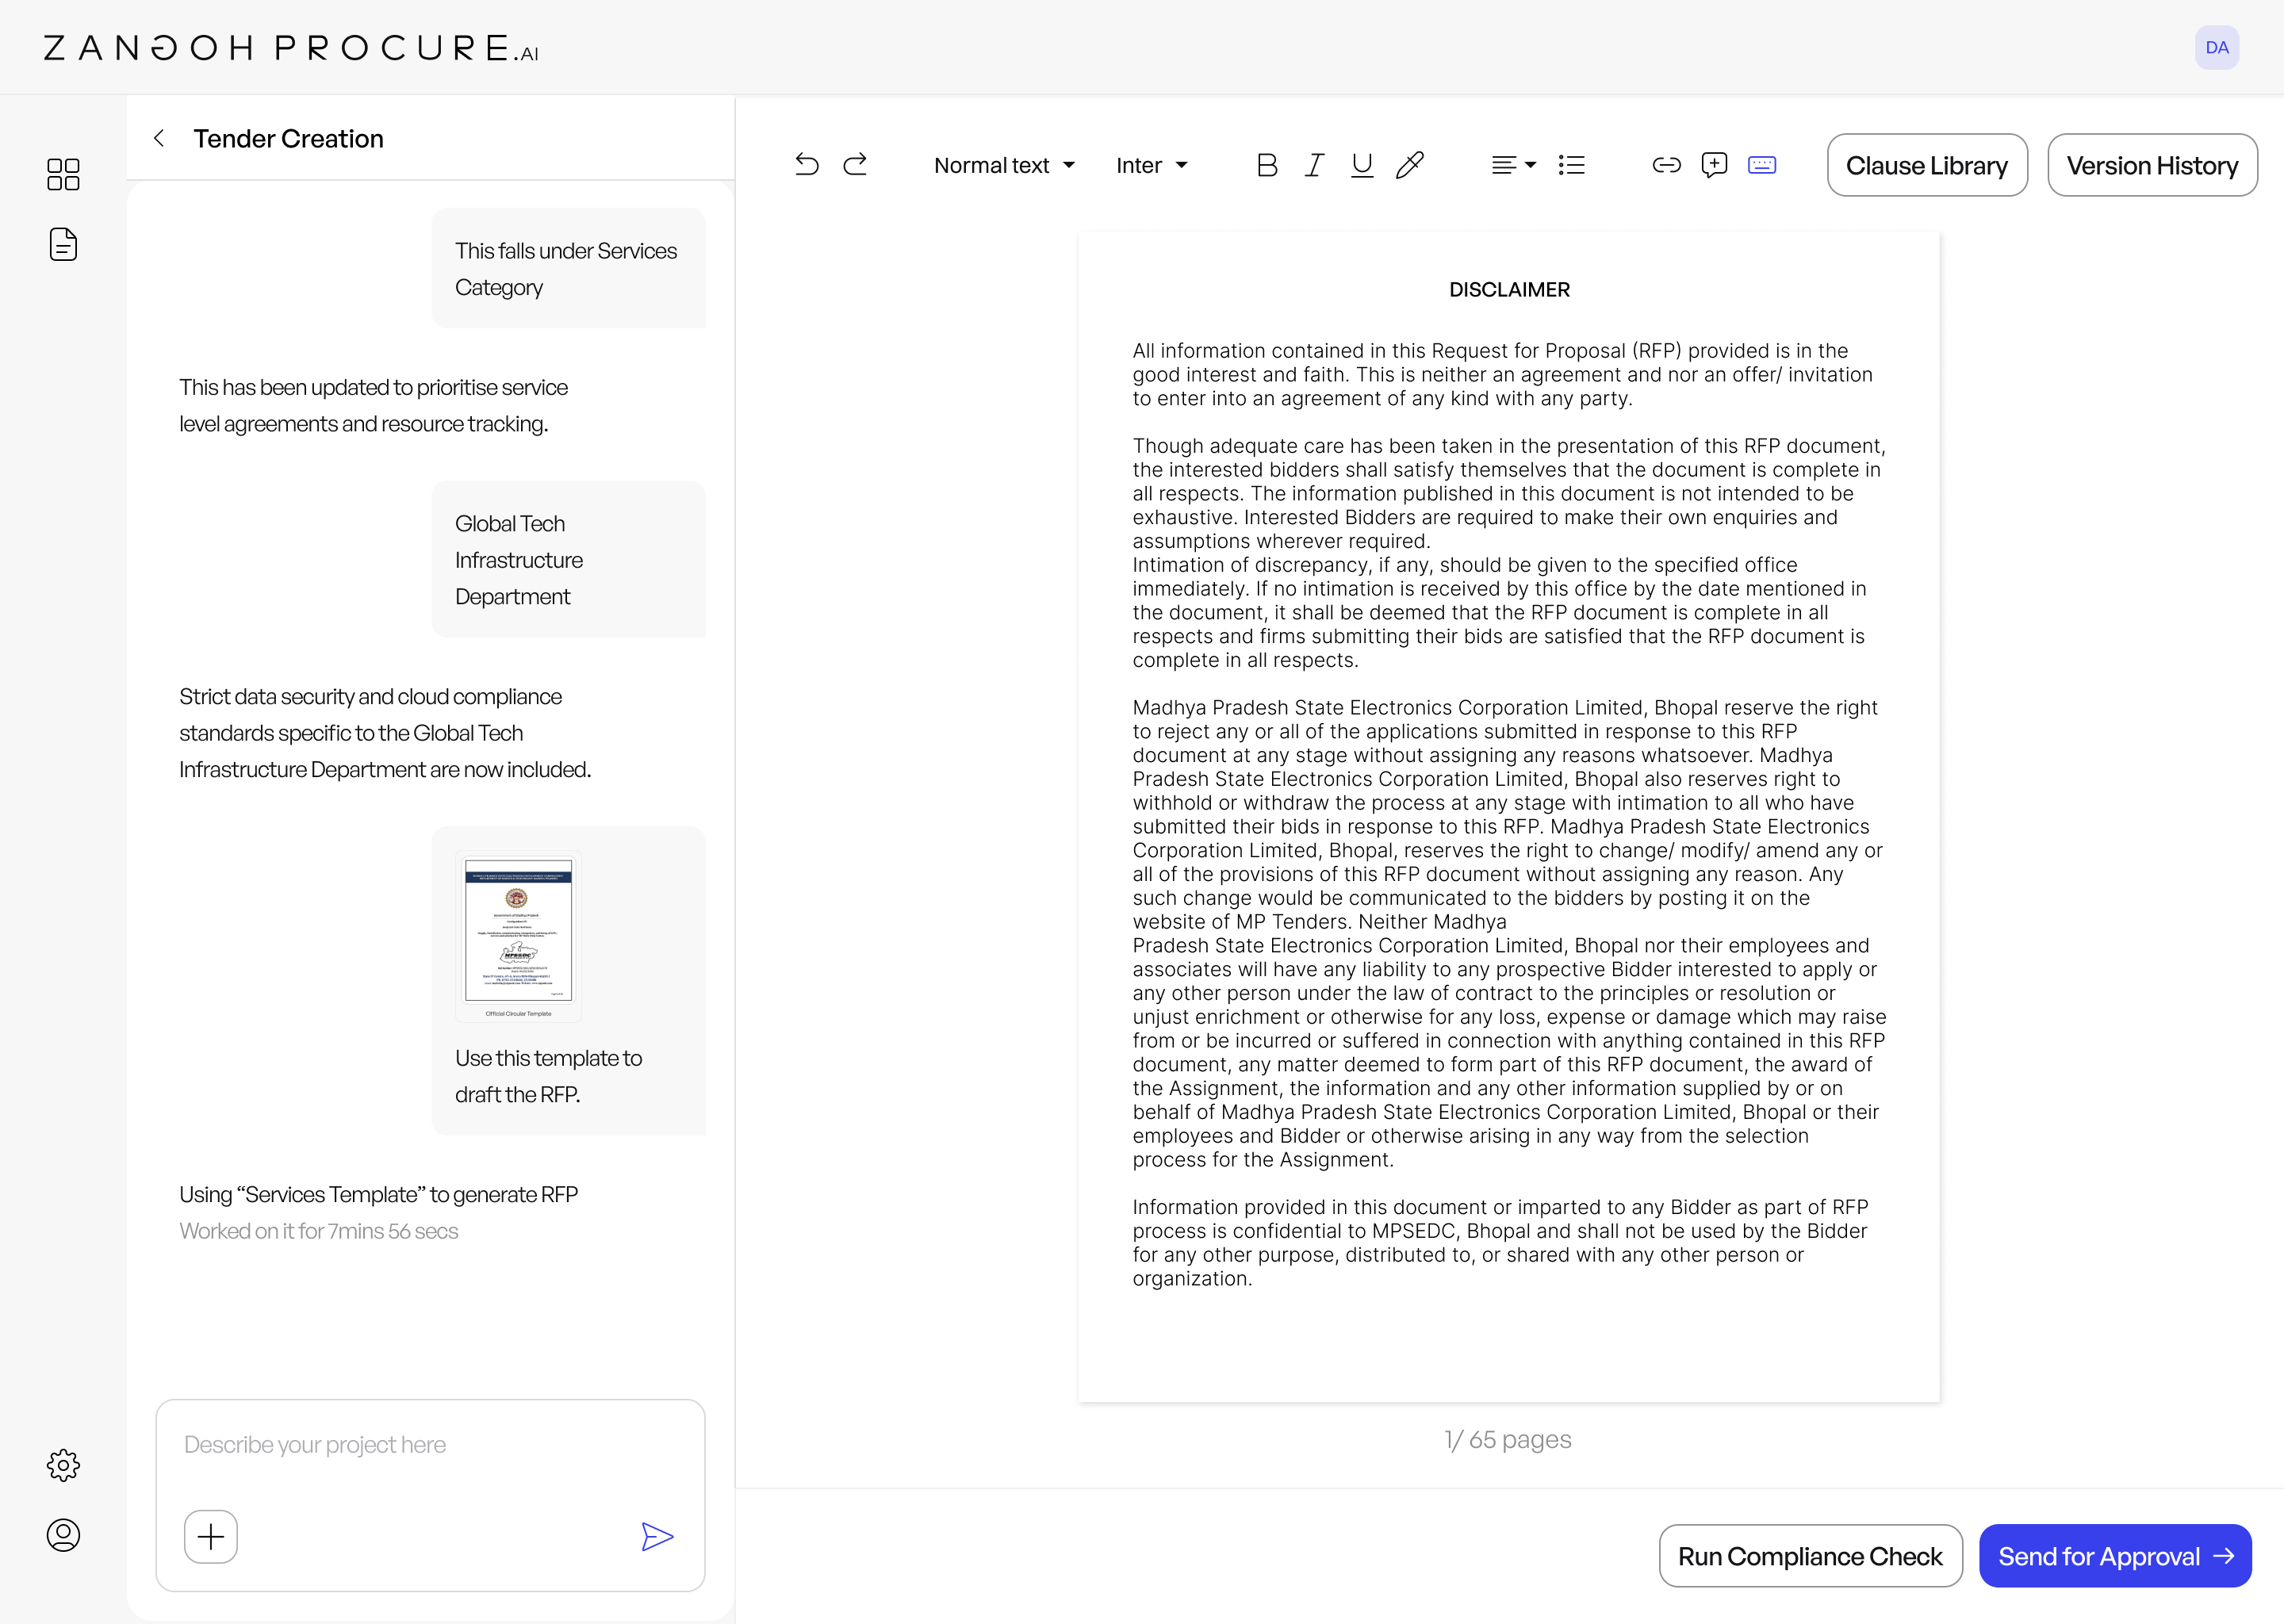The image size is (2284, 1624).
Task: Click the keyboard icon in toolbar
Action: point(1762,165)
